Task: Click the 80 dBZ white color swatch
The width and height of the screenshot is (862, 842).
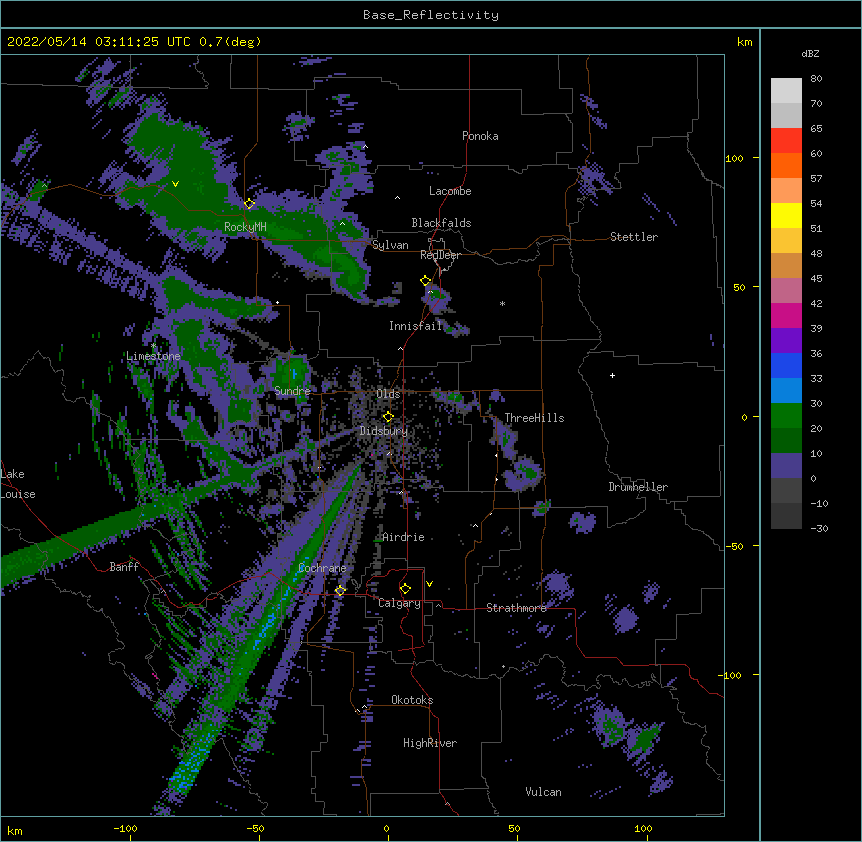Action: (786, 91)
